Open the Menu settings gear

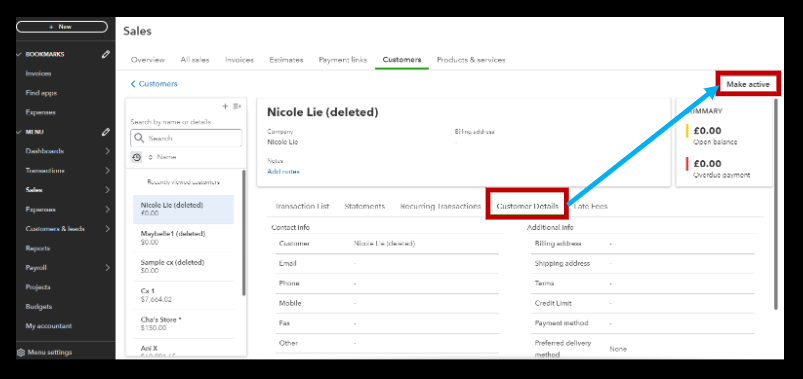tap(21, 352)
